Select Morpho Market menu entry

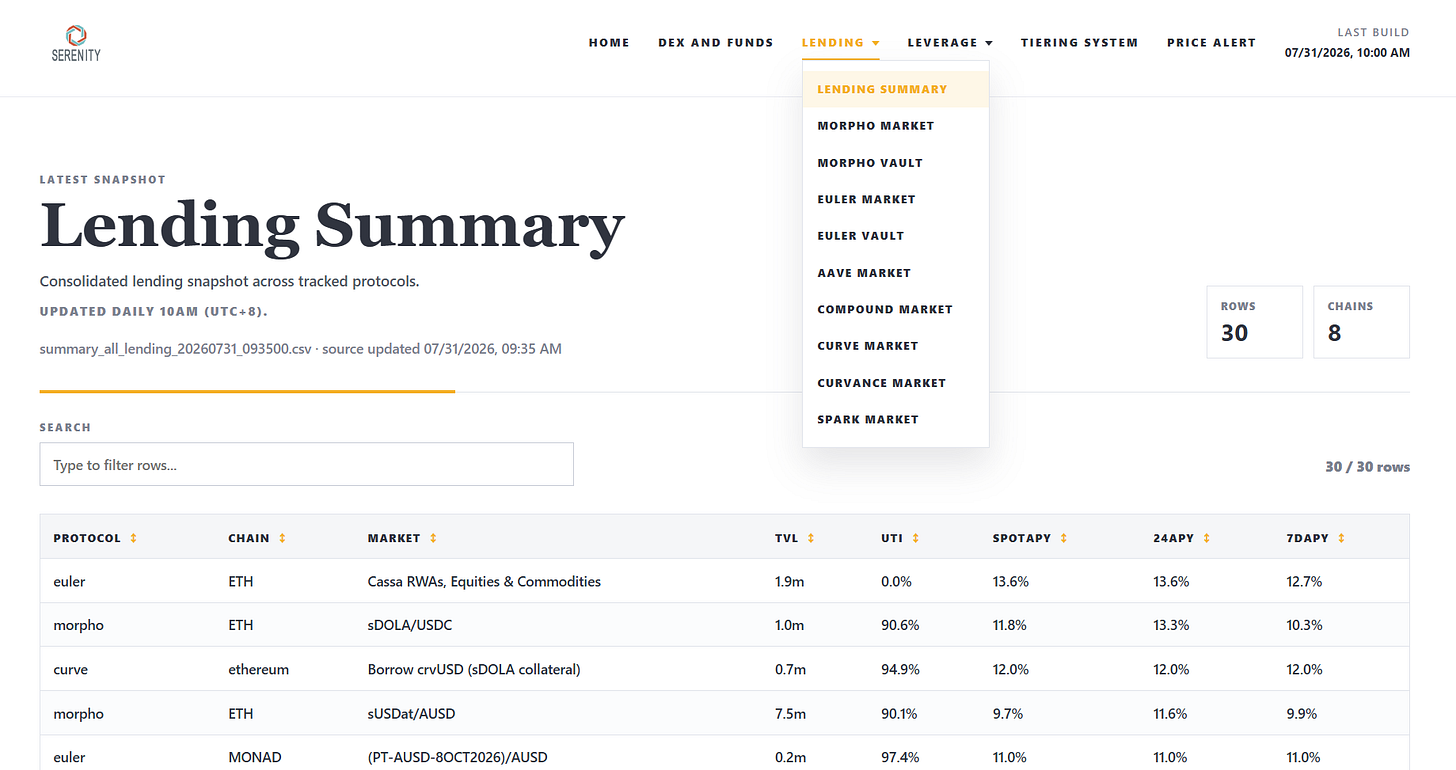click(x=896, y=126)
